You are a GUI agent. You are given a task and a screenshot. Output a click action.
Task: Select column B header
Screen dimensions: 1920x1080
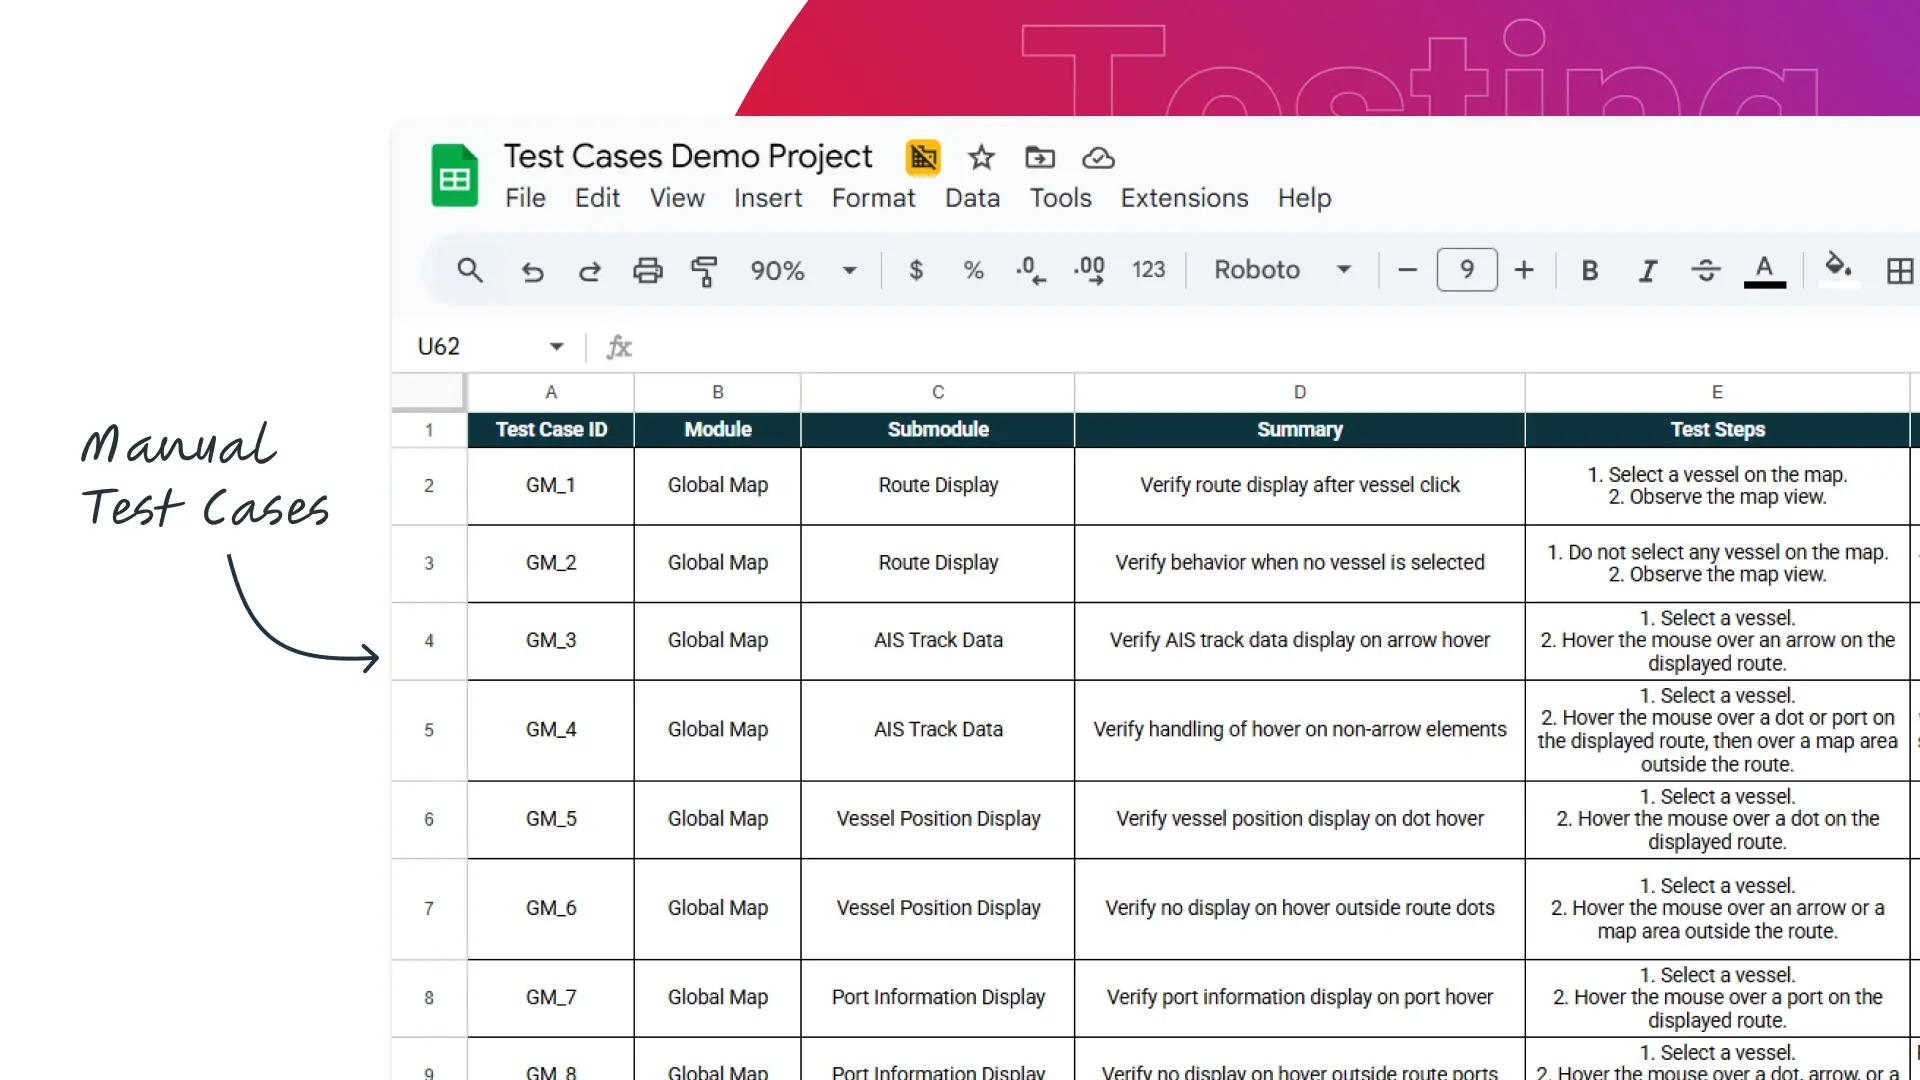point(717,393)
